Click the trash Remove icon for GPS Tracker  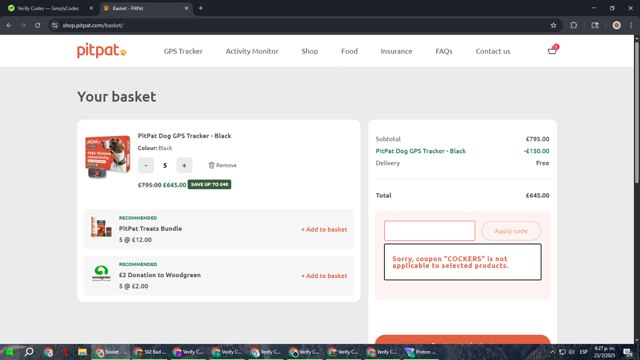(x=211, y=165)
